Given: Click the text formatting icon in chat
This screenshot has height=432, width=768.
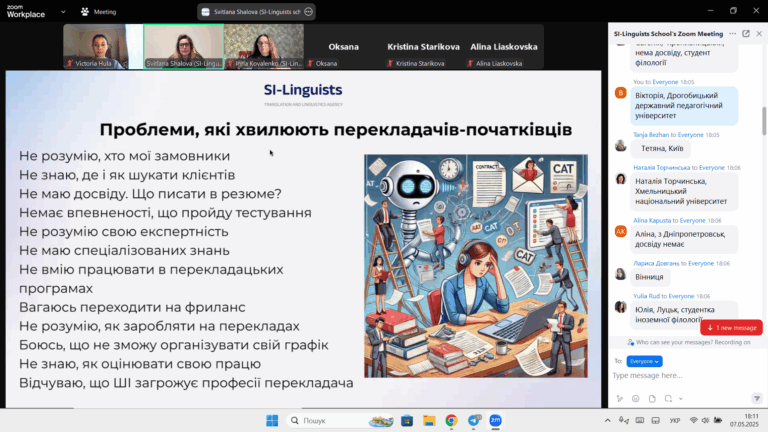Looking at the screenshot, I should 620,399.
